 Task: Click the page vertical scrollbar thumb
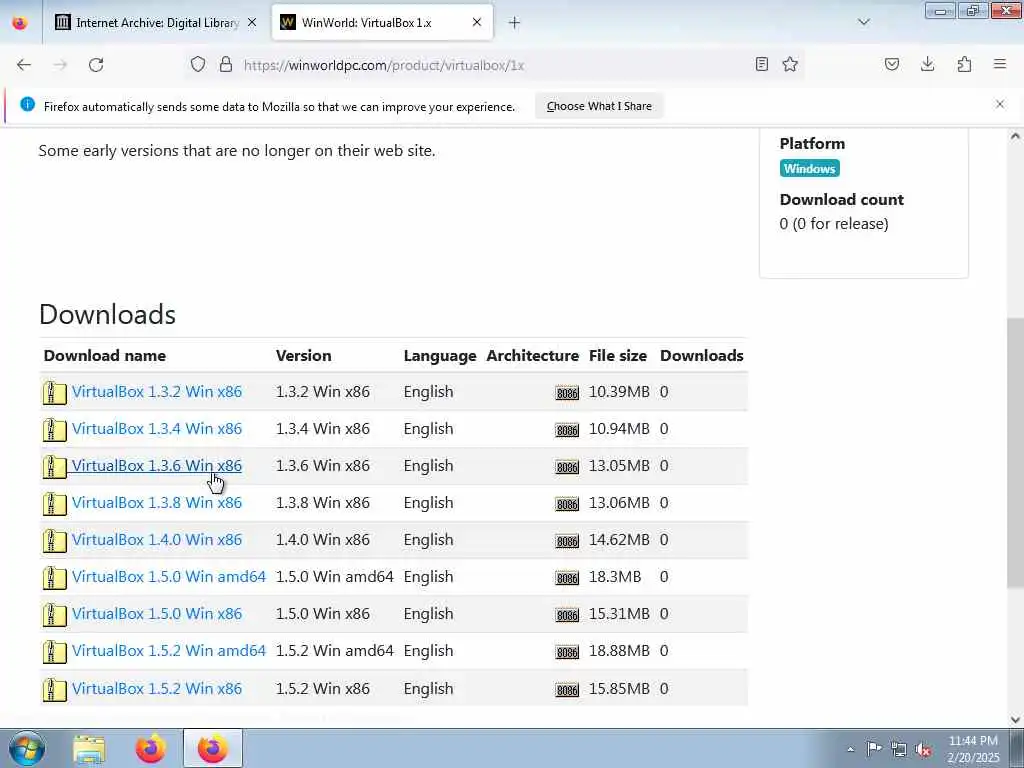tap(1014, 452)
